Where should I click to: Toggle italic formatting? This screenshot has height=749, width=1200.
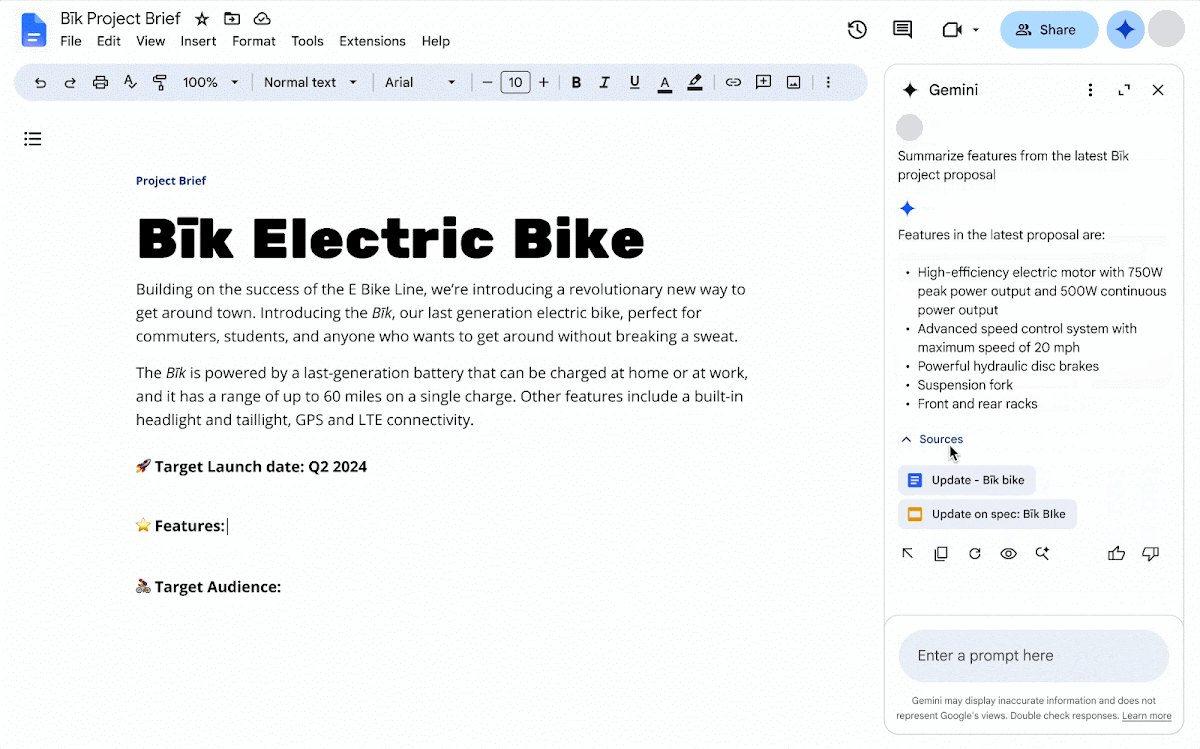point(605,83)
